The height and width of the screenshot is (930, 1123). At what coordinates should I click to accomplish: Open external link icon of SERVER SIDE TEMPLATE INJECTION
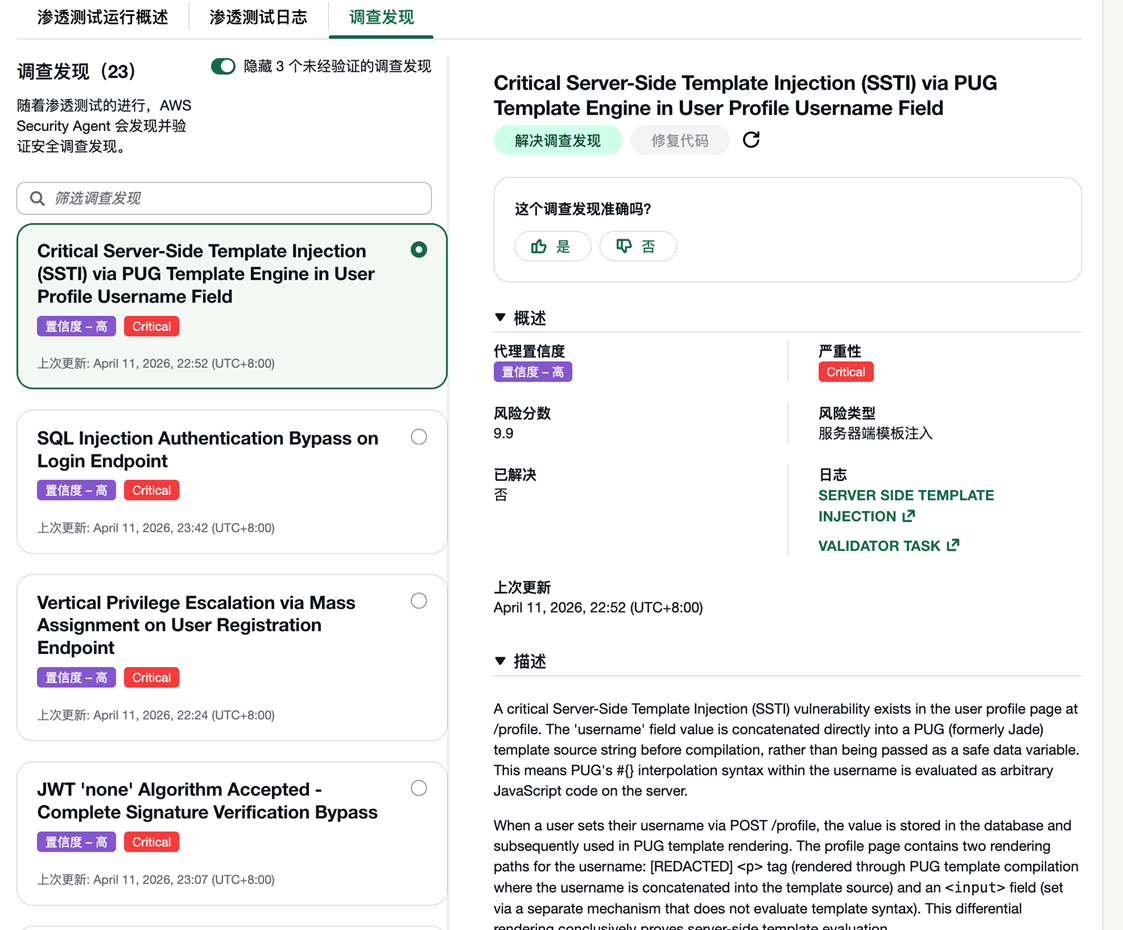click(908, 516)
